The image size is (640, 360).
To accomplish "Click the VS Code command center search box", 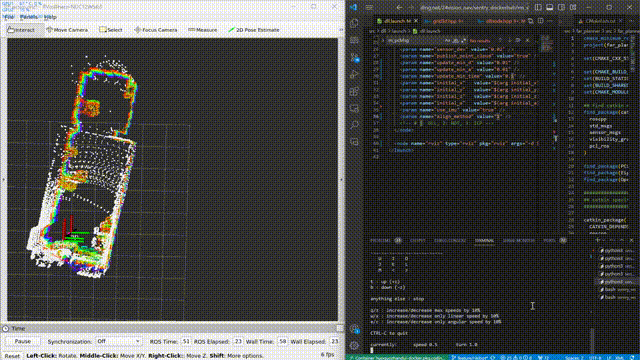I will pos(474,7).
